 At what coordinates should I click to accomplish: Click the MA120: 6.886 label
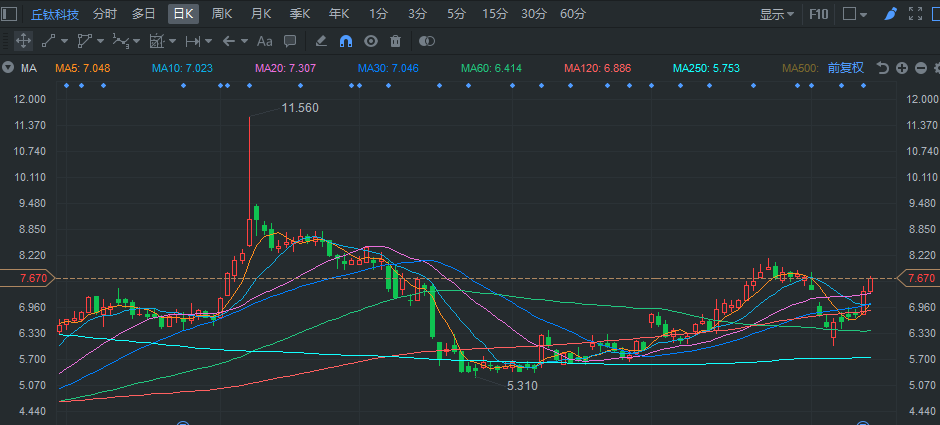click(598, 68)
